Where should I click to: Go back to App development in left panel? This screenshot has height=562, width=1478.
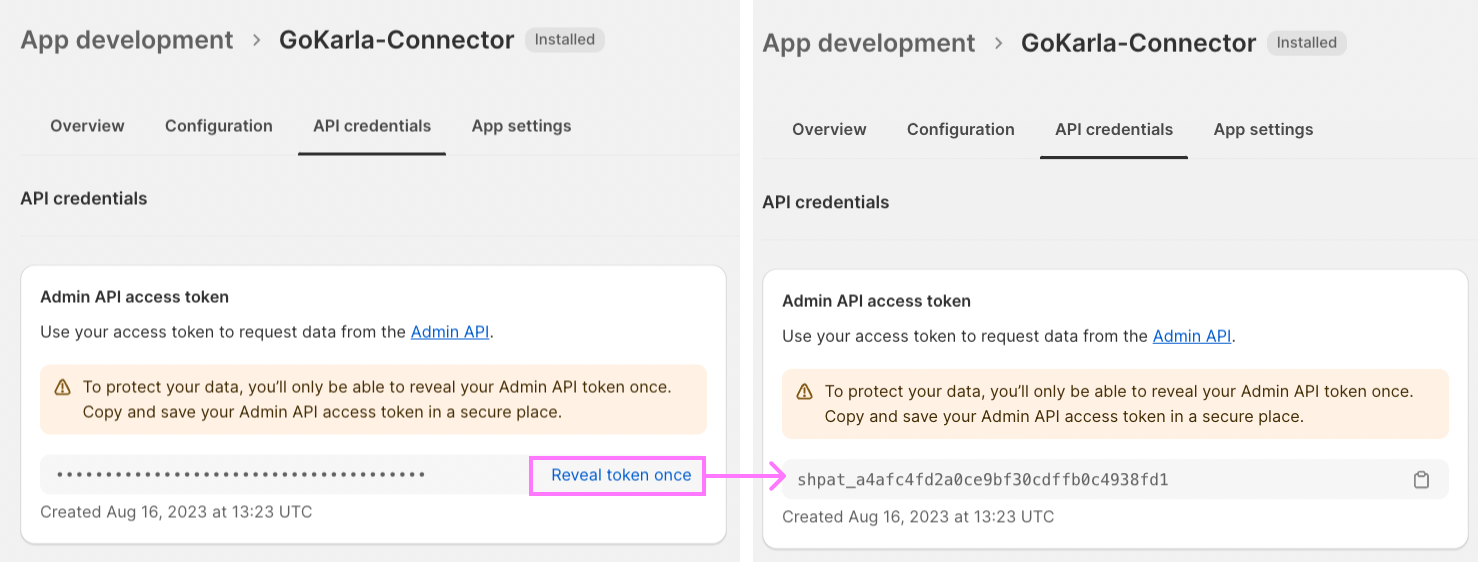126,40
